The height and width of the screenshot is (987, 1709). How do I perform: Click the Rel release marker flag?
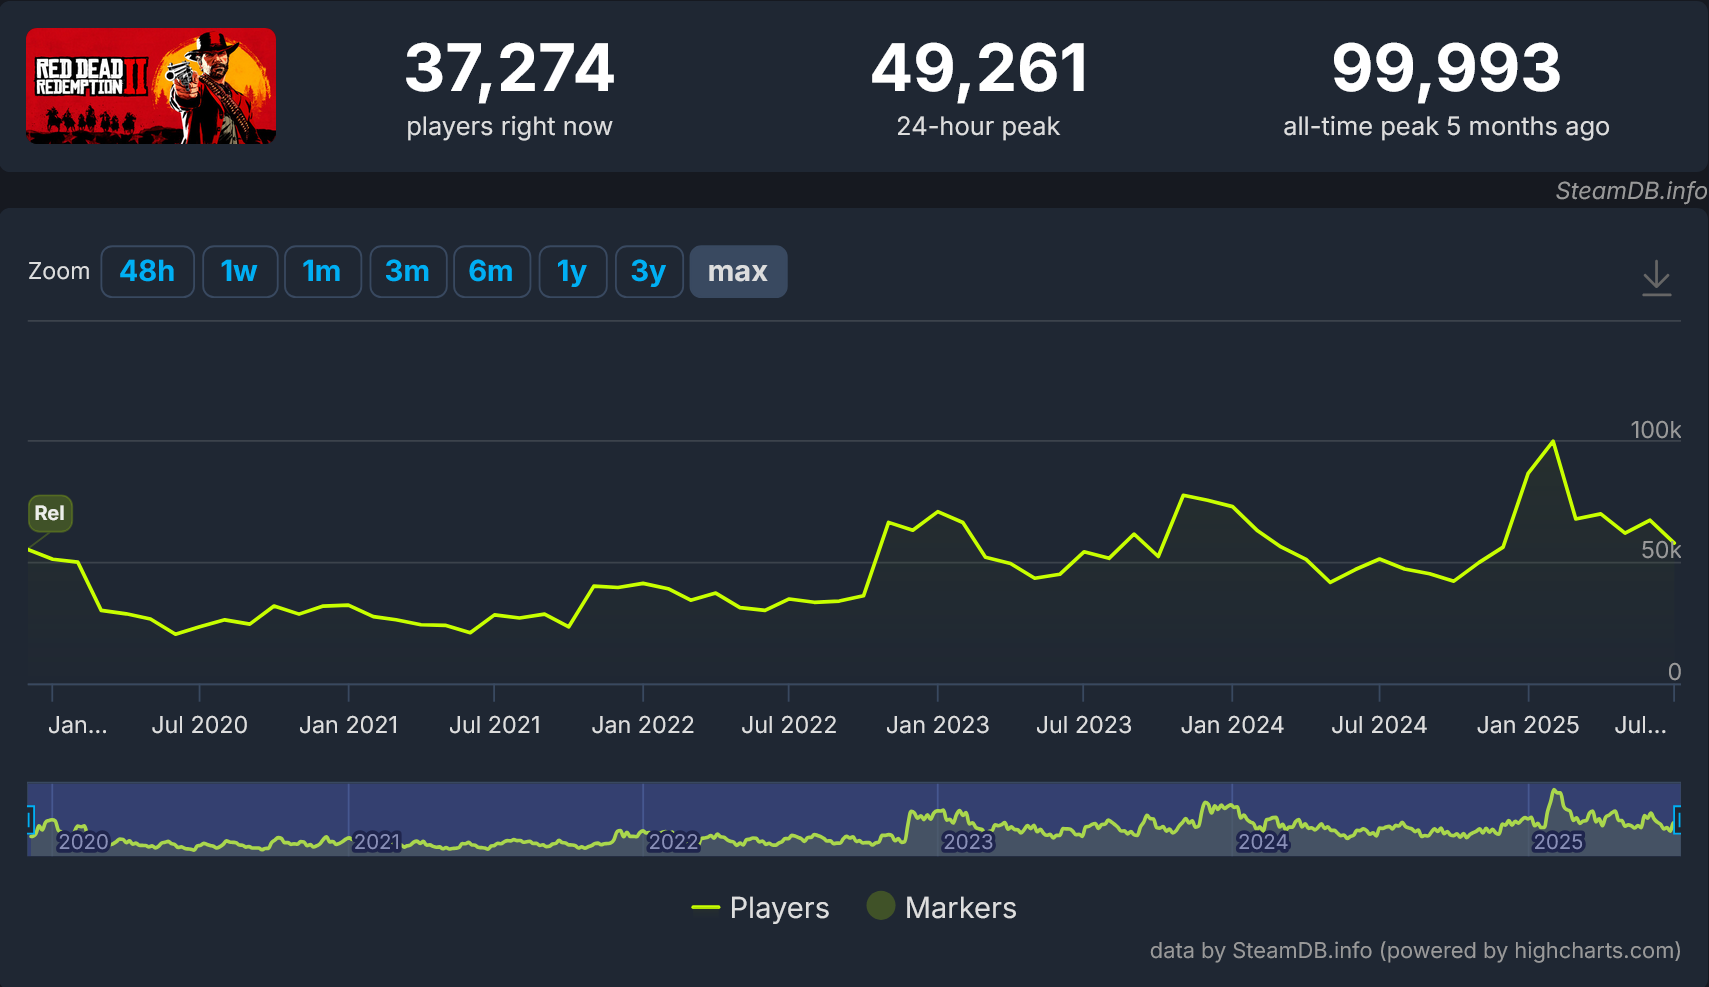50,513
